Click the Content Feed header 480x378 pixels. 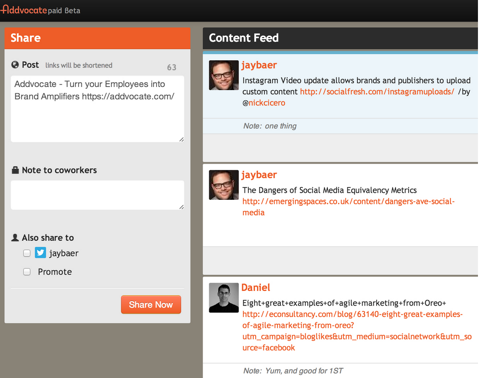click(x=340, y=38)
